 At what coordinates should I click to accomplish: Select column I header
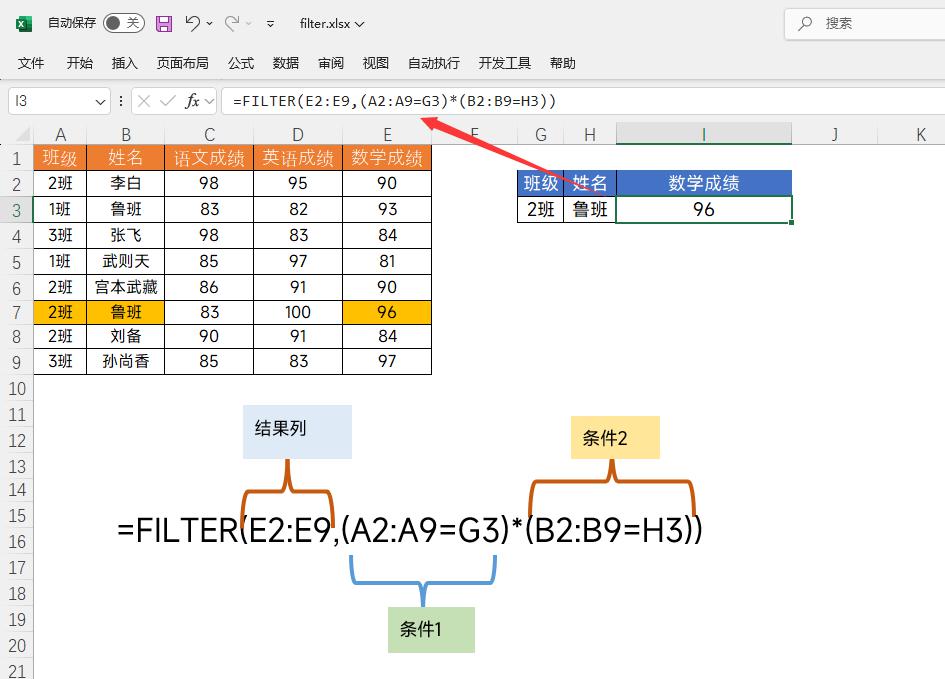(x=703, y=134)
